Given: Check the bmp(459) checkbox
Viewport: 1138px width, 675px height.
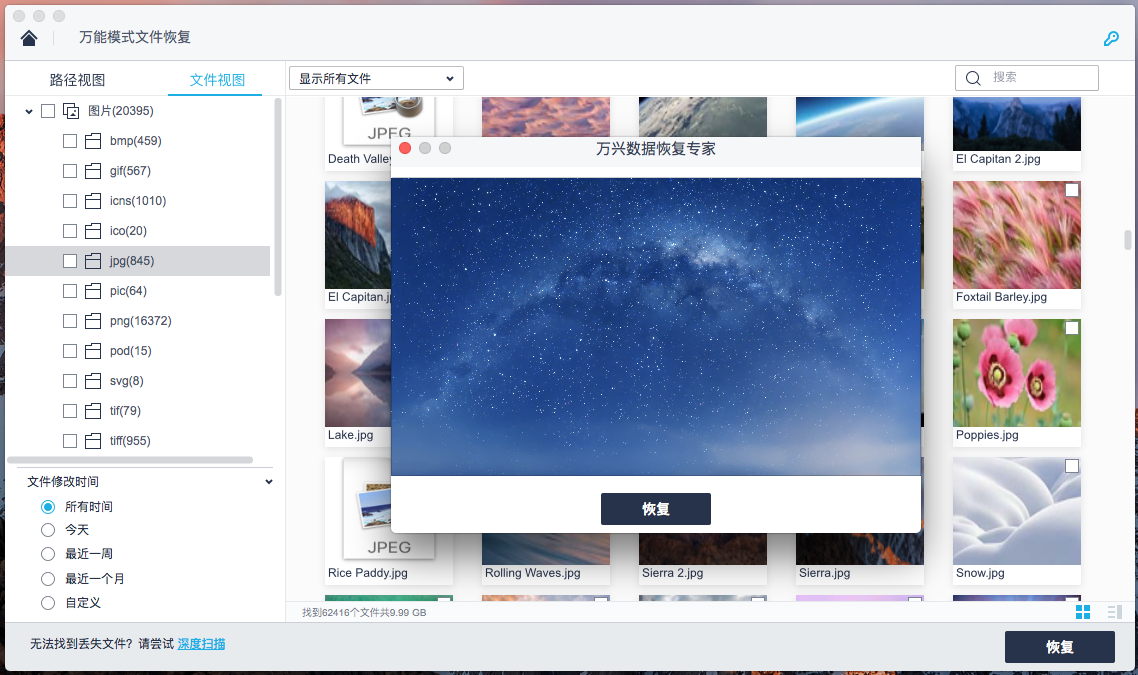Looking at the screenshot, I should 70,141.
